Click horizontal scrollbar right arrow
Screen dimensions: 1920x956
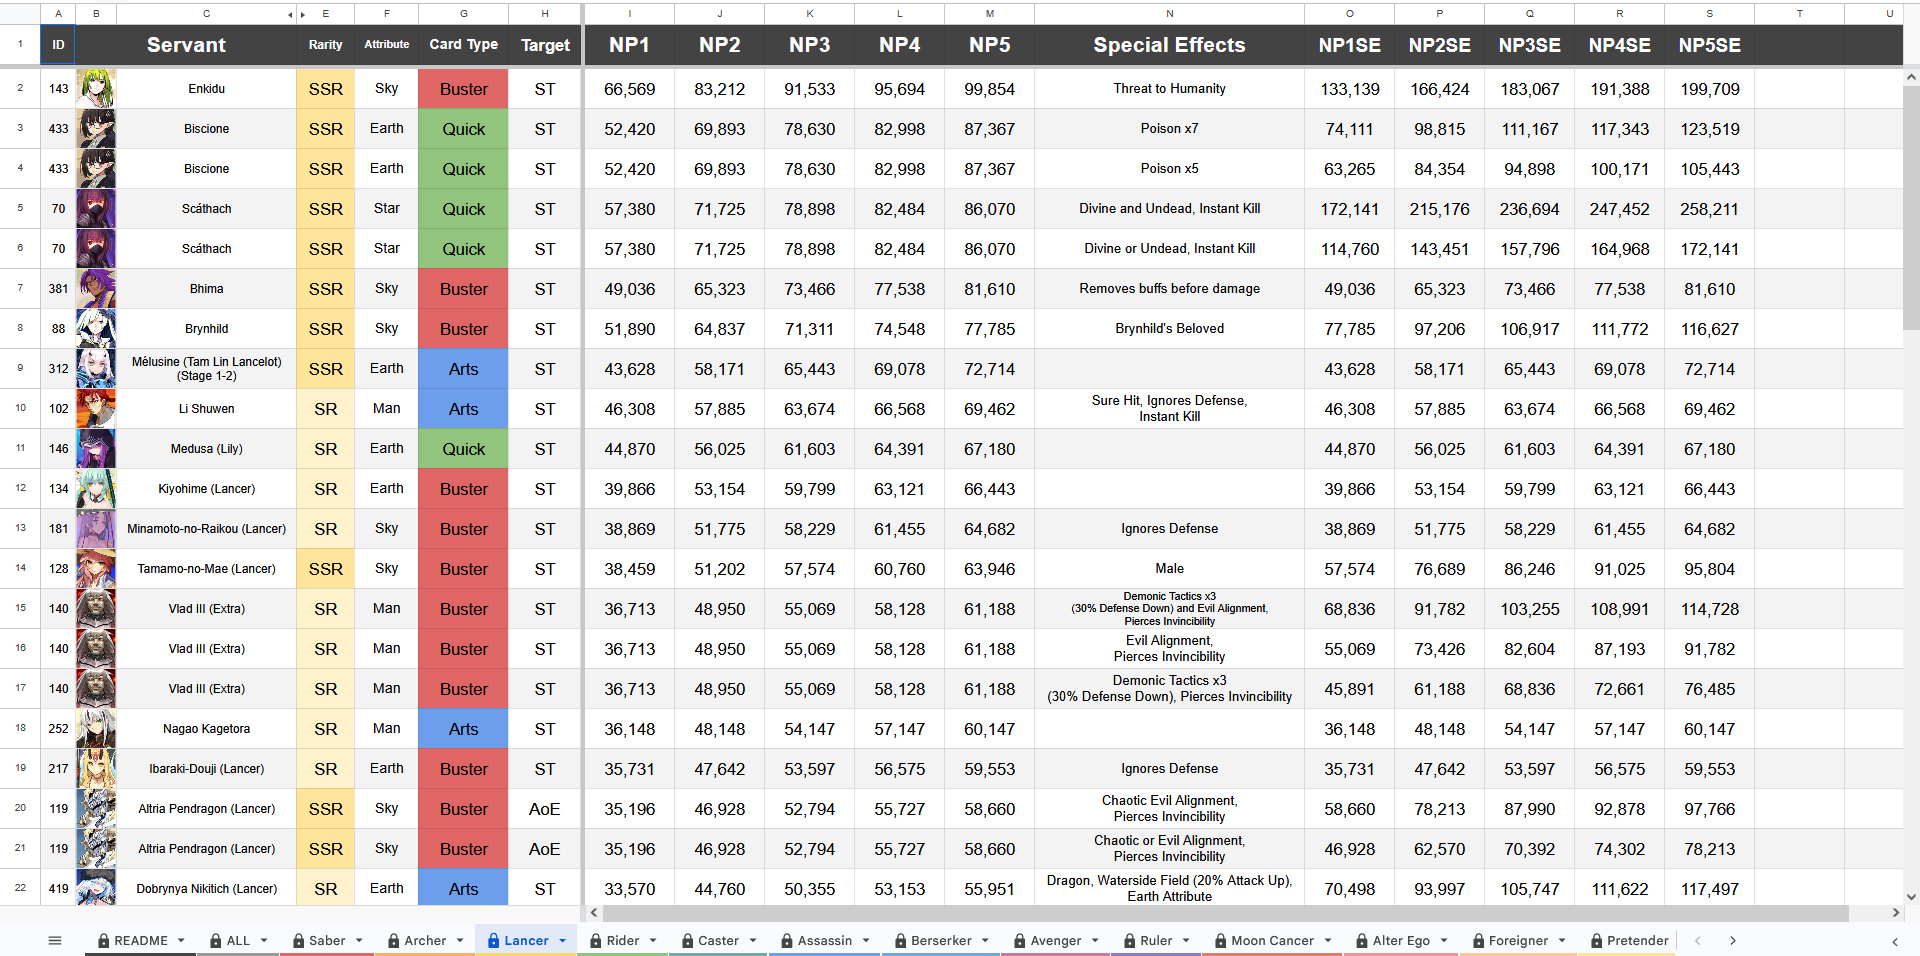click(x=1895, y=912)
